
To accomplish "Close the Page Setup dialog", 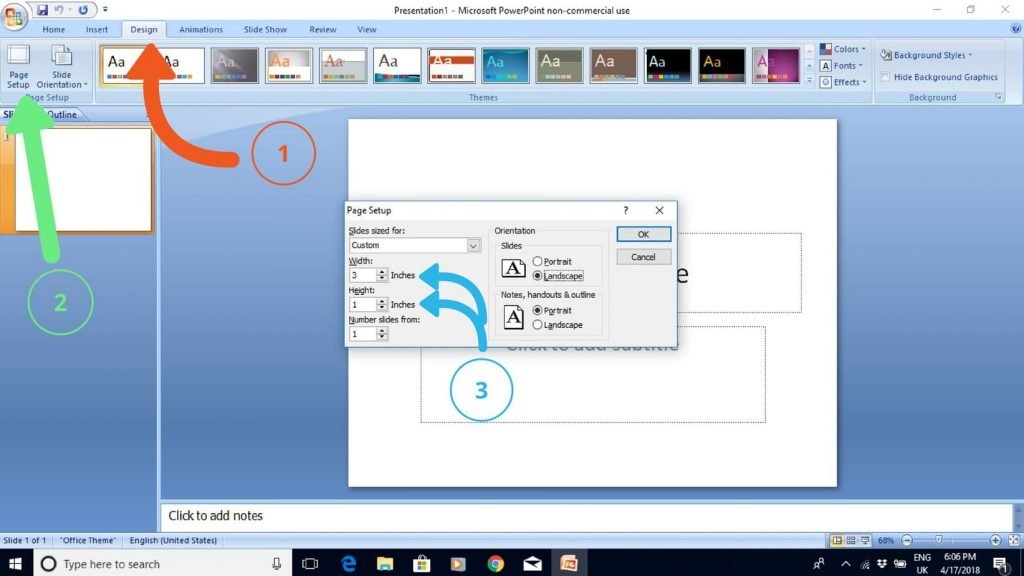I will coord(660,210).
